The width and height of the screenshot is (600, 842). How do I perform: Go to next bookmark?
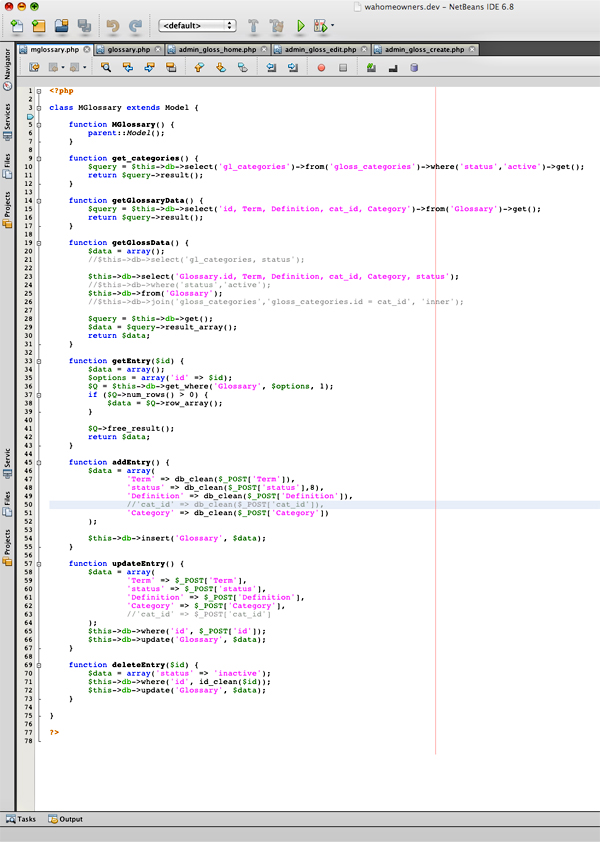pos(221,68)
